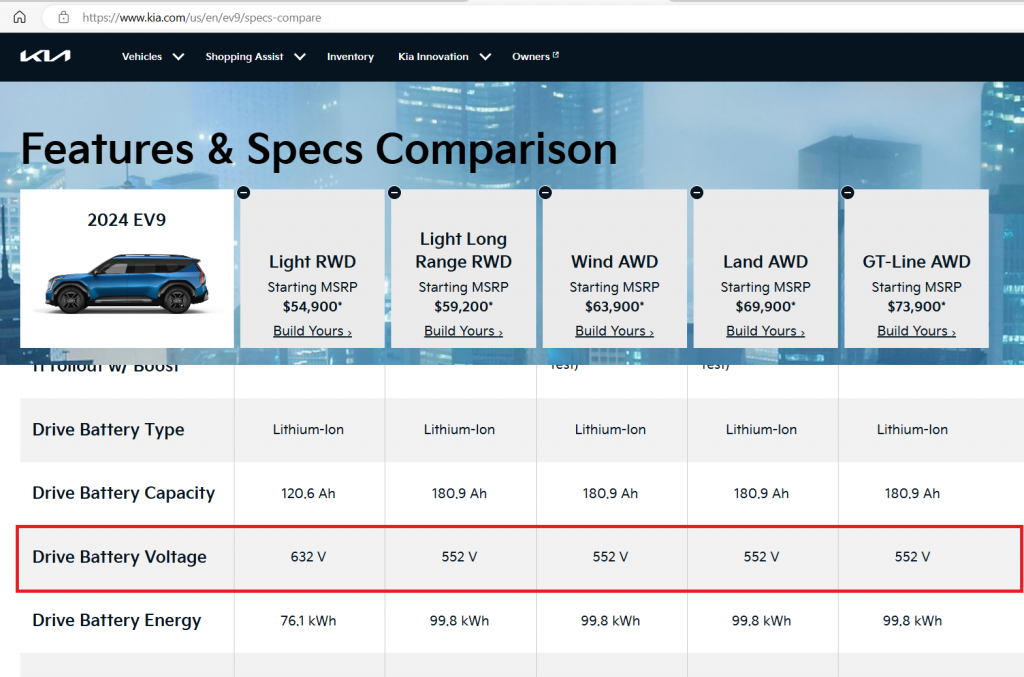Image resolution: width=1024 pixels, height=677 pixels.
Task: Click the $69,900 starting MSRP
Action: (765, 306)
